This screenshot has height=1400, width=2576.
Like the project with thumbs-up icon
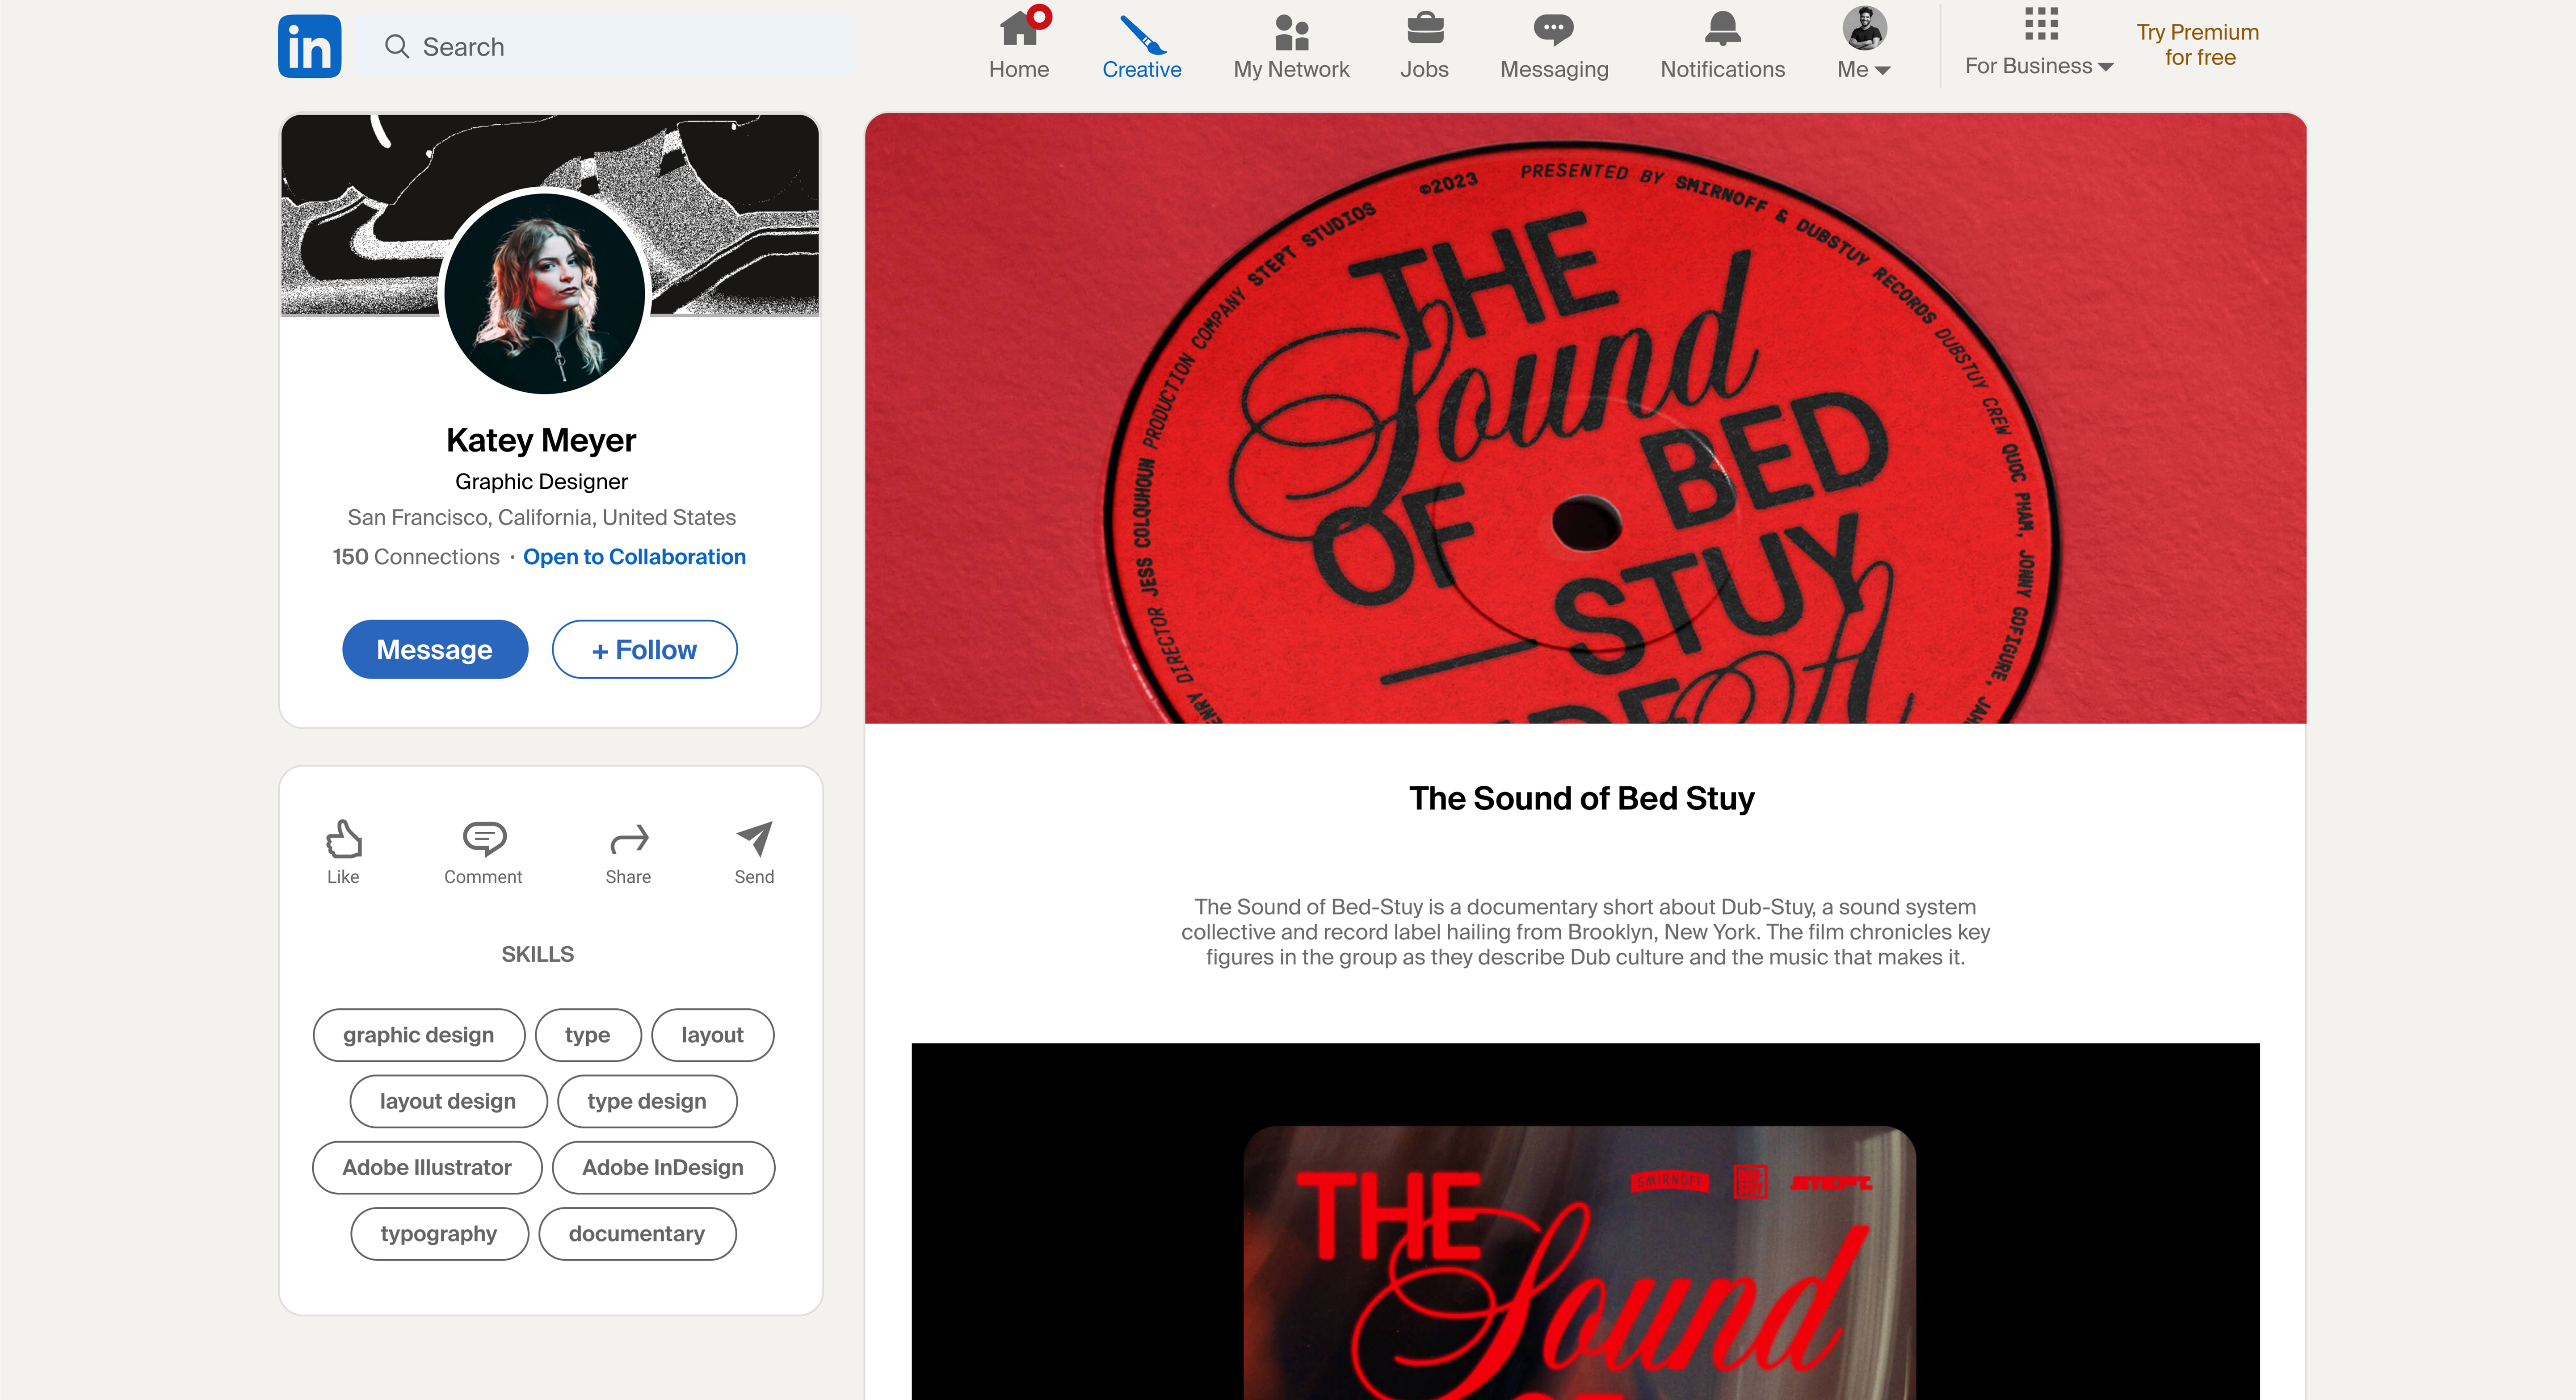pyautogui.click(x=343, y=839)
